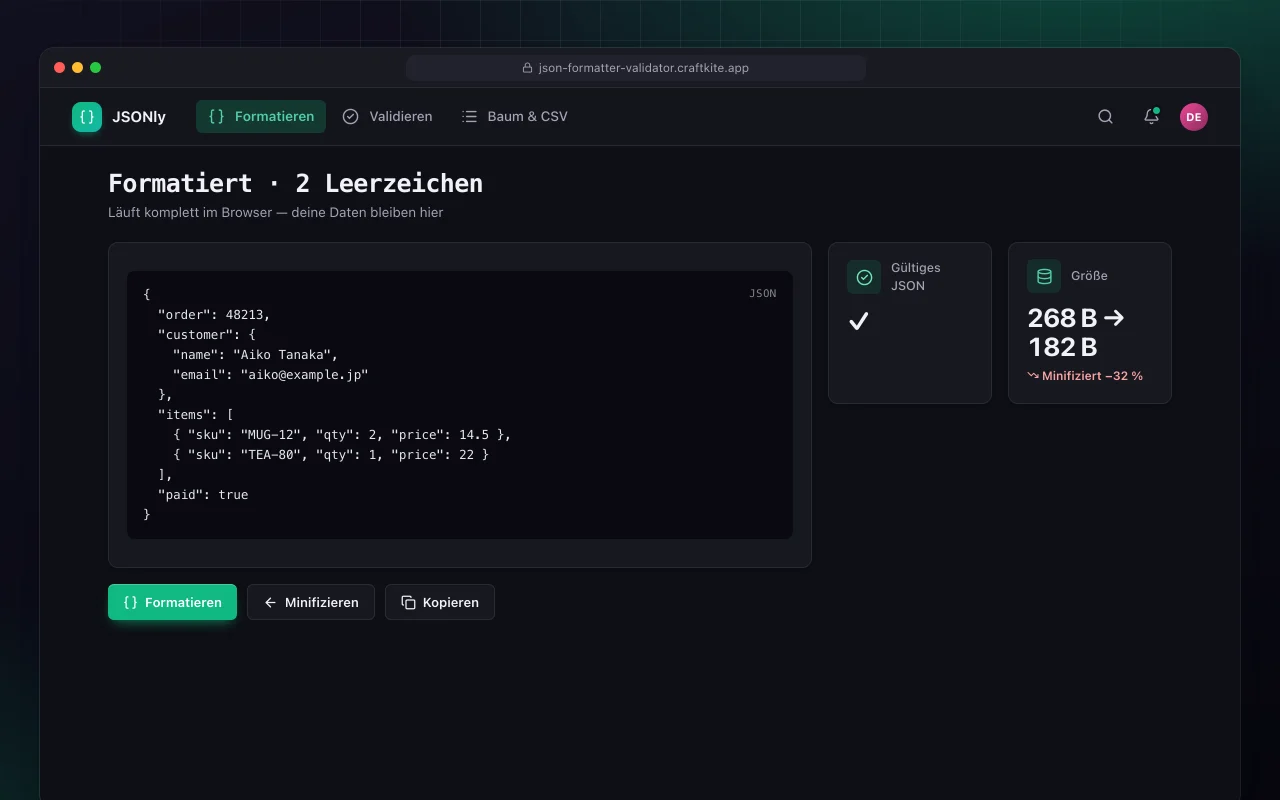Screen dimensions: 1280x800
Task: Click the lock icon in address bar
Action: 528,68
